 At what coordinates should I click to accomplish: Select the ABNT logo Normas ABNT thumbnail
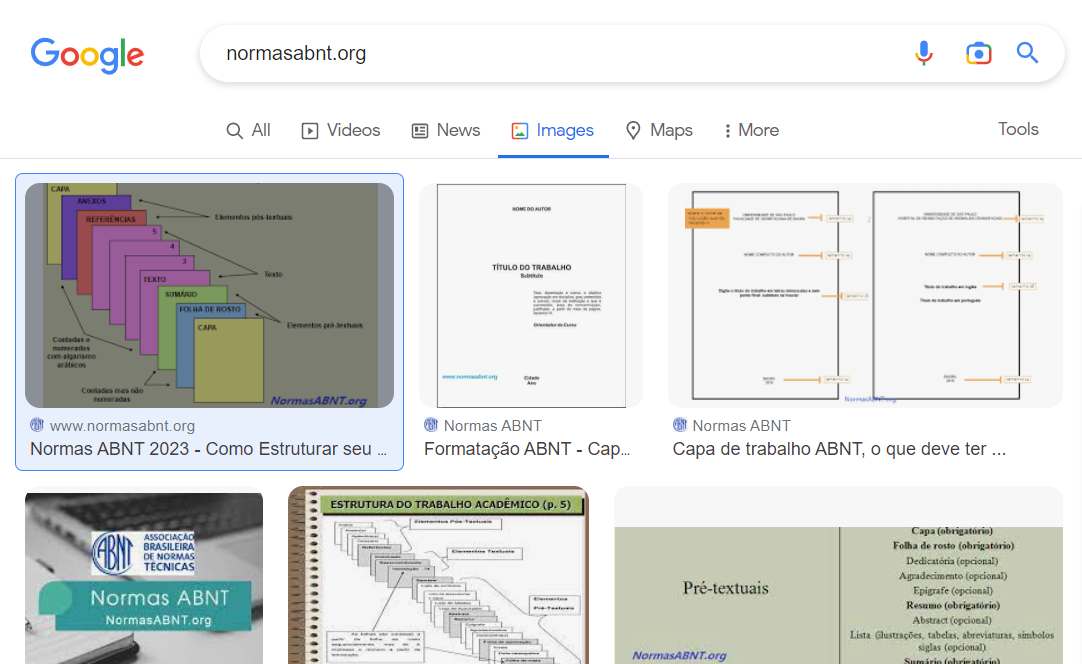click(x=144, y=575)
